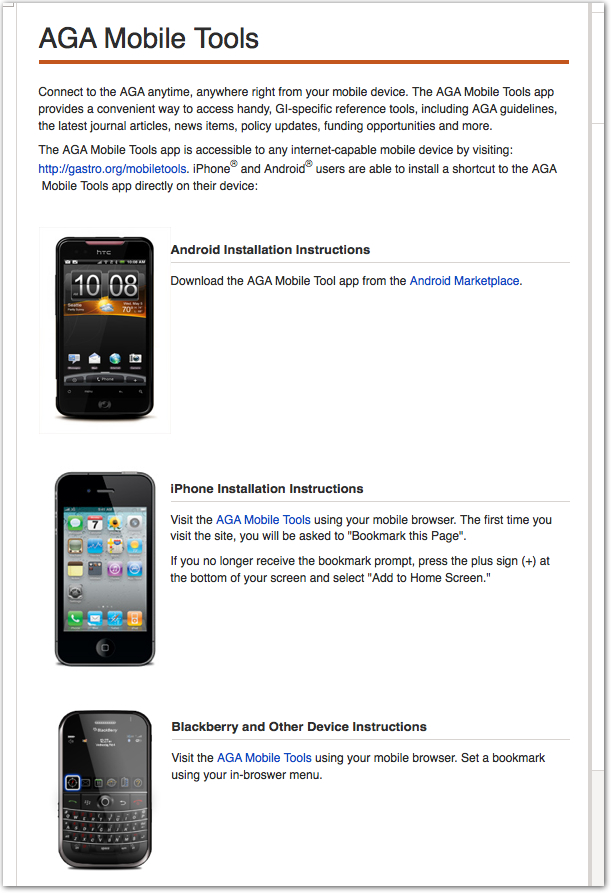Click the sunflower Photos icon on iPhone screen
Viewport: 611px width, 893px height.
point(114,523)
